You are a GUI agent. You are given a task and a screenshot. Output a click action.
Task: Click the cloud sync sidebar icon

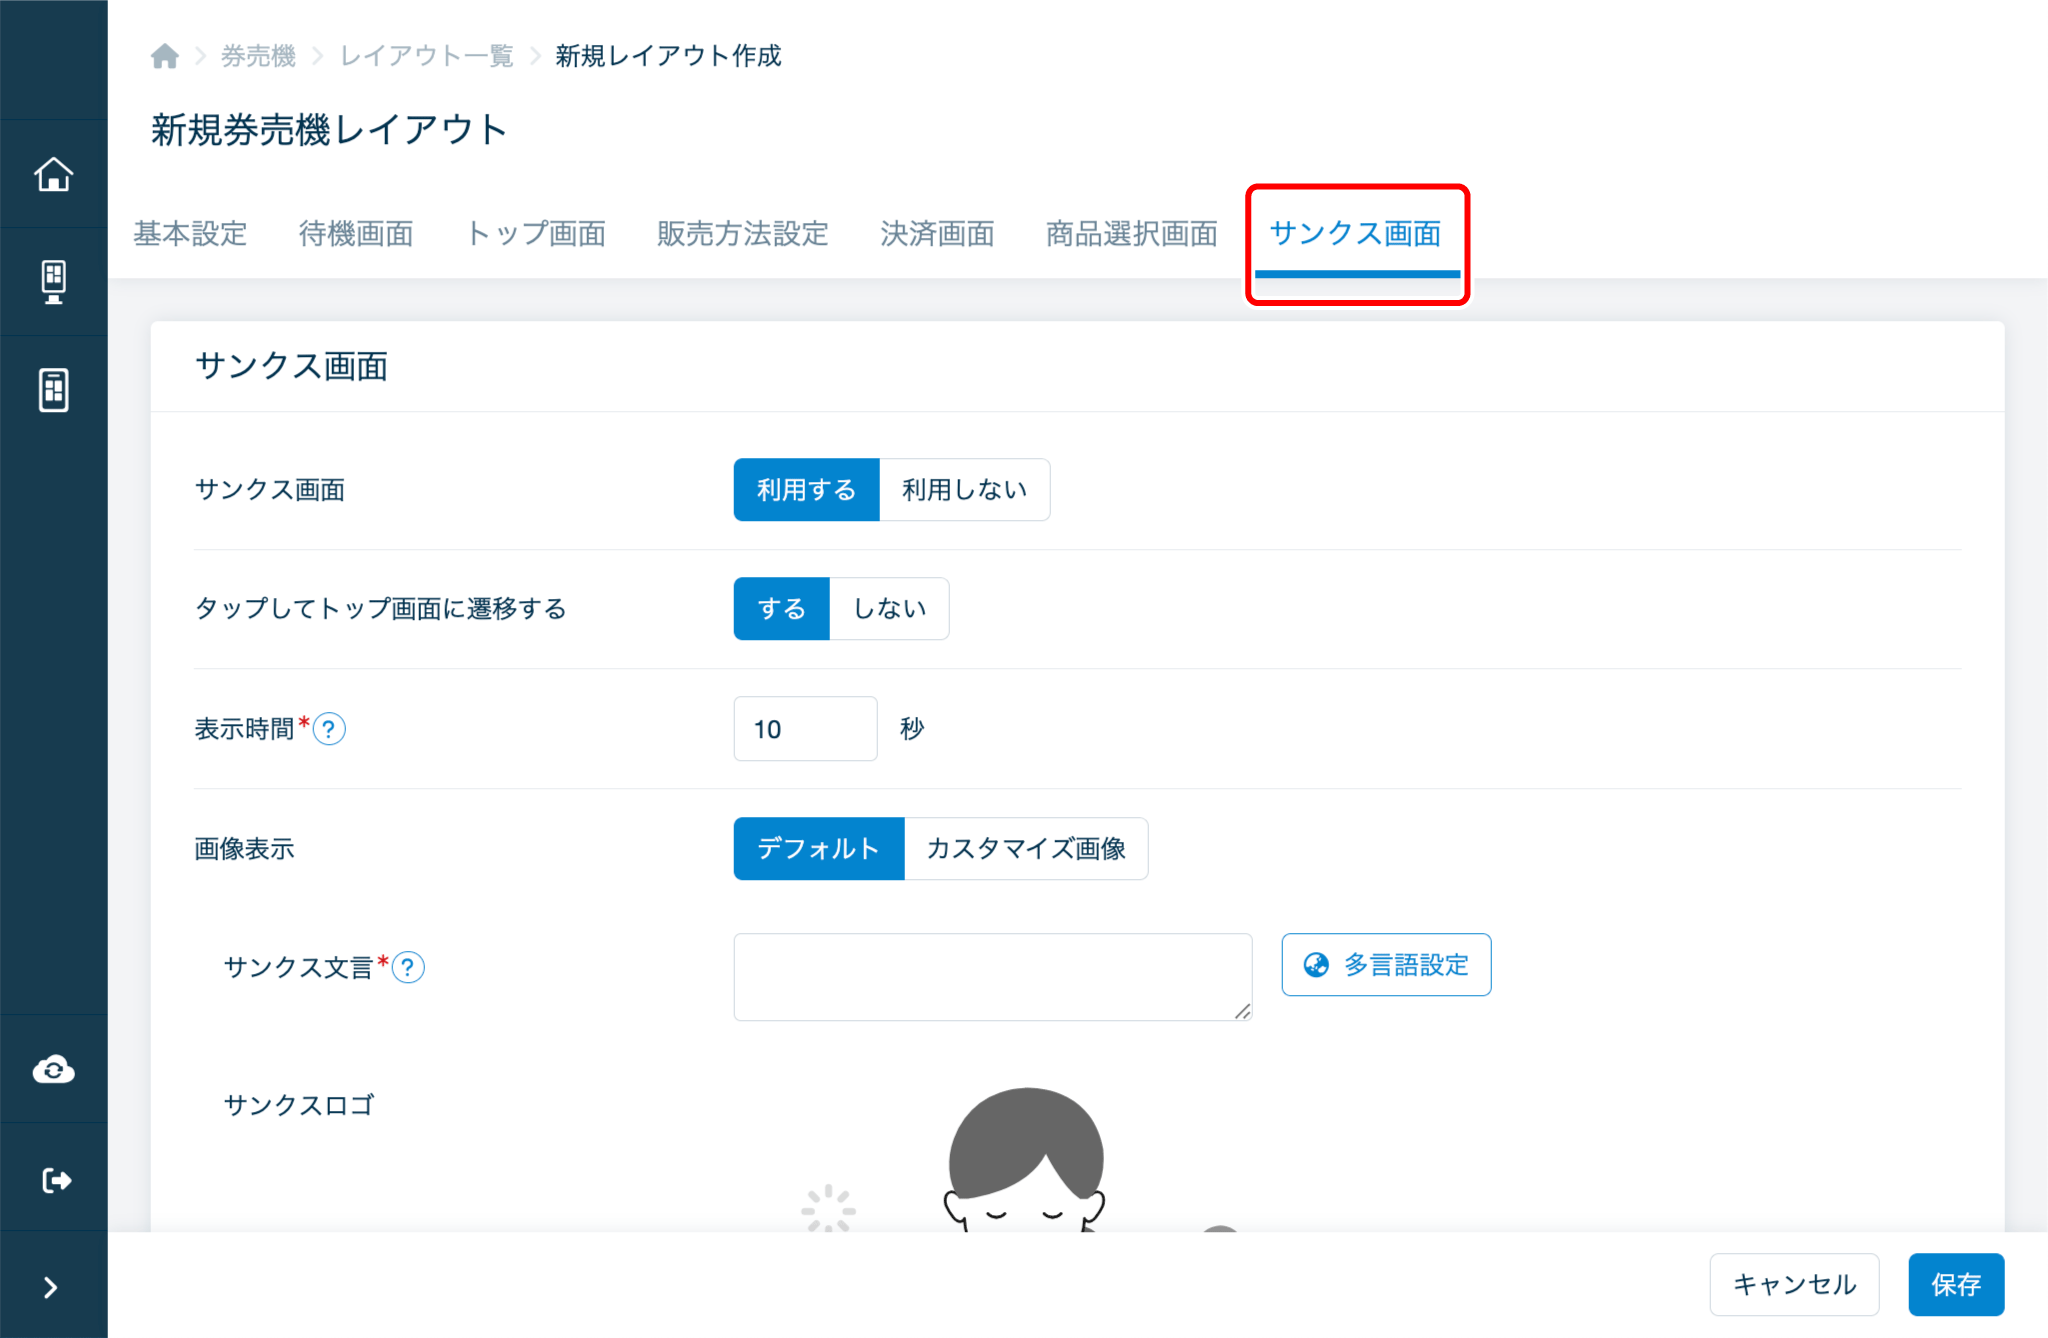(54, 1070)
